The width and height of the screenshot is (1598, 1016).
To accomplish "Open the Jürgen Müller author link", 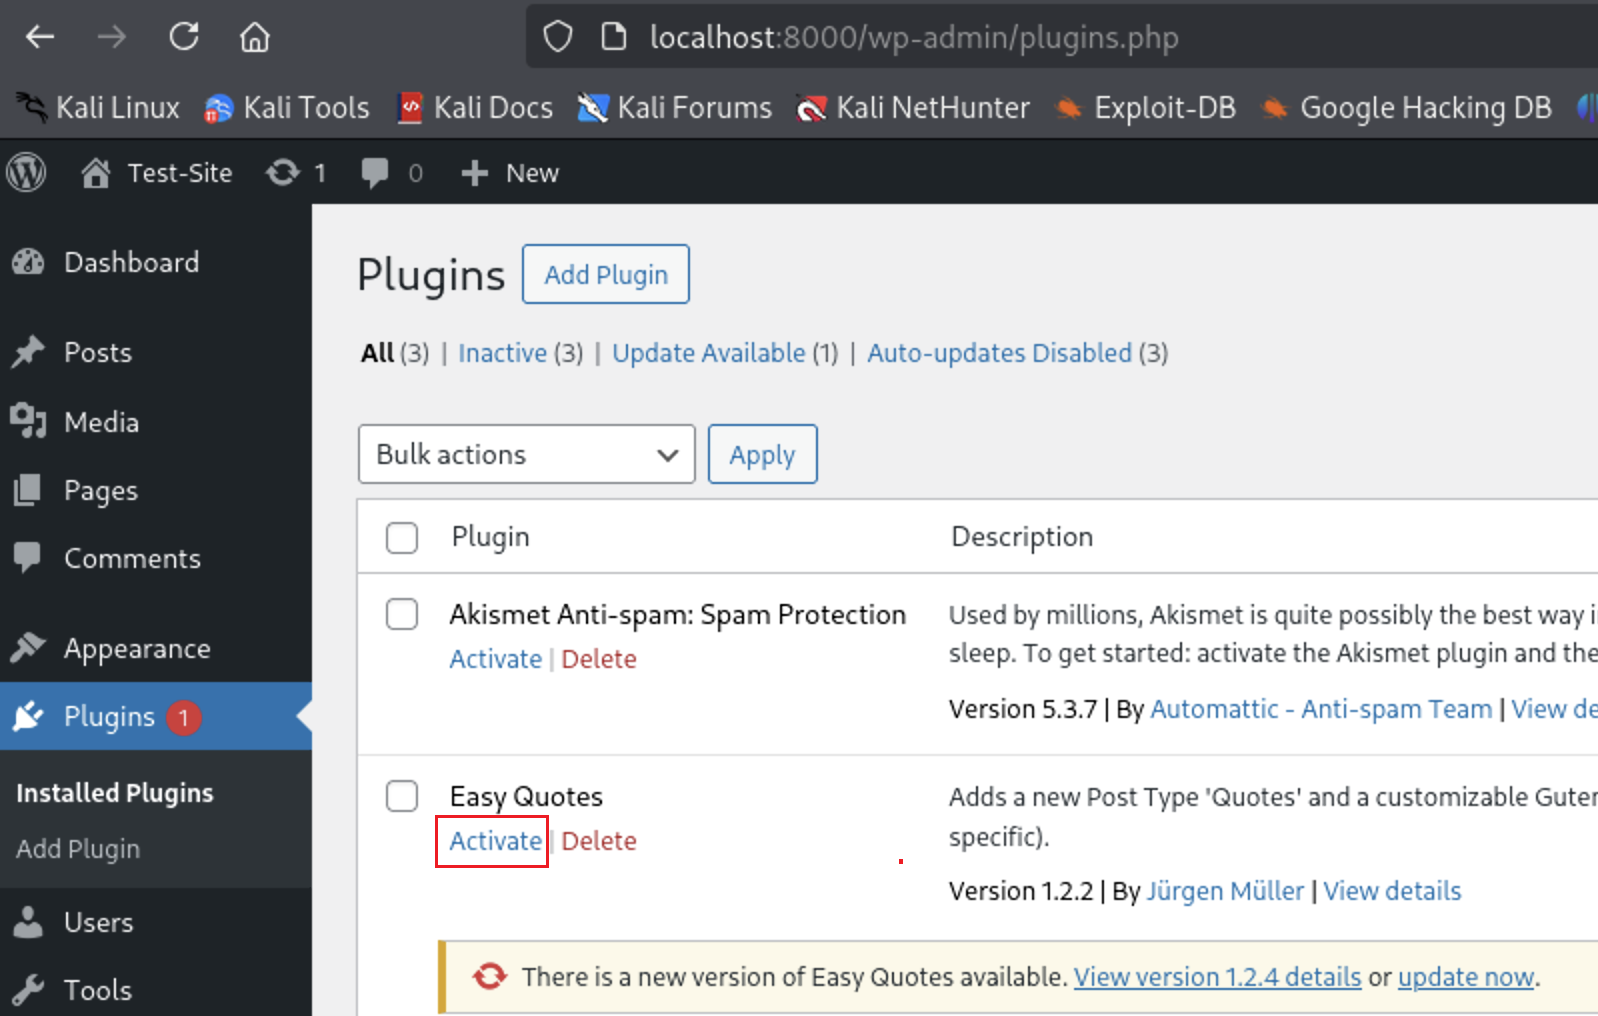I will point(1225,891).
